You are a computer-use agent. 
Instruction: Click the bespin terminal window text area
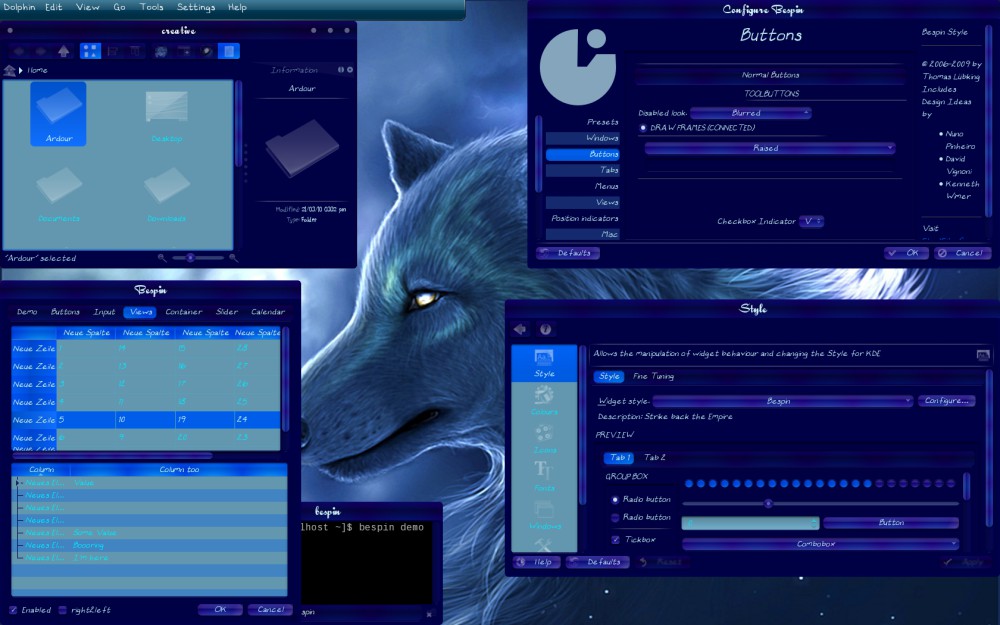coord(367,562)
